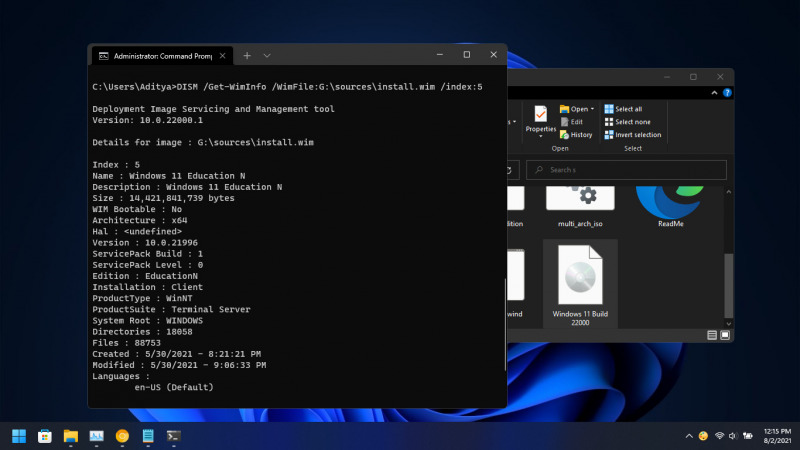Switch Explorer to large icons view

pyautogui.click(x=725, y=335)
